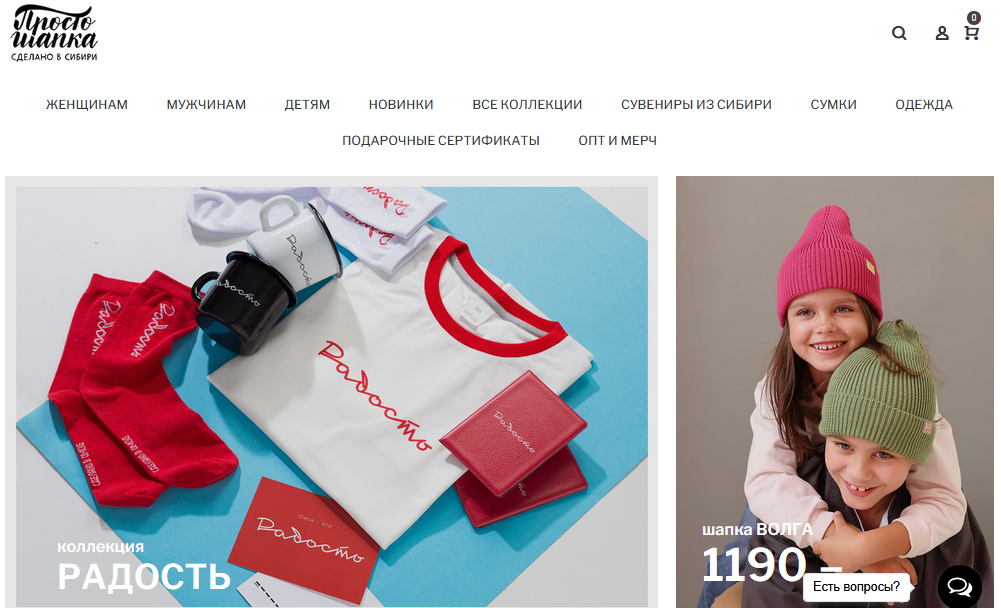Viewport: 1001px width, 608px height.
Task: Open the Мужчинам menu
Action: click(206, 105)
